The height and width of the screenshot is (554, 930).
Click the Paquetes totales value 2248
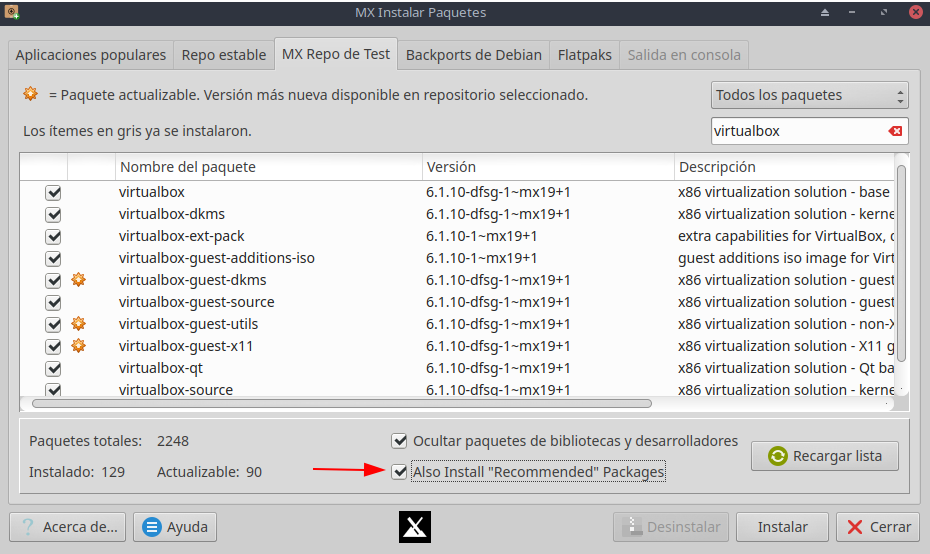pyautogui.click(x=173, y=441)
